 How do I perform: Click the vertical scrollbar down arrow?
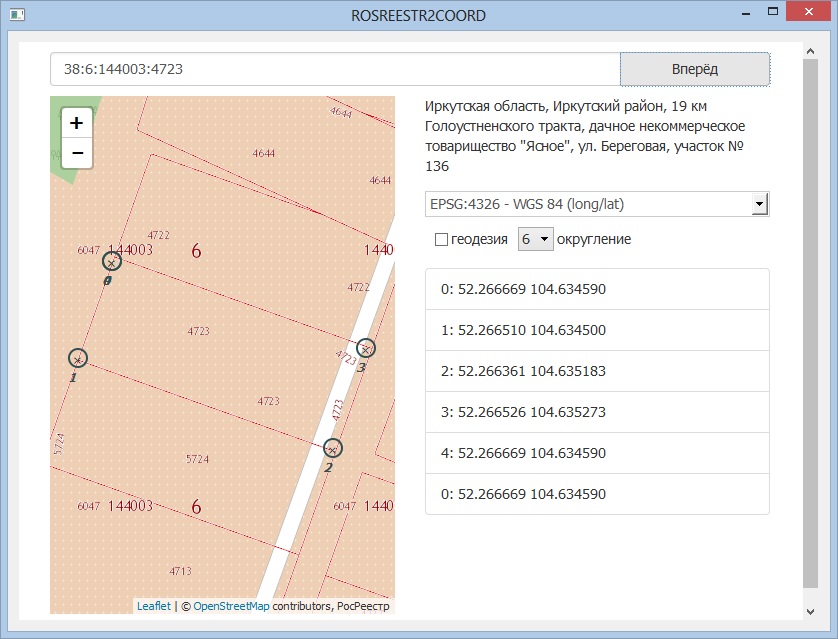click(x=810, y=610)
